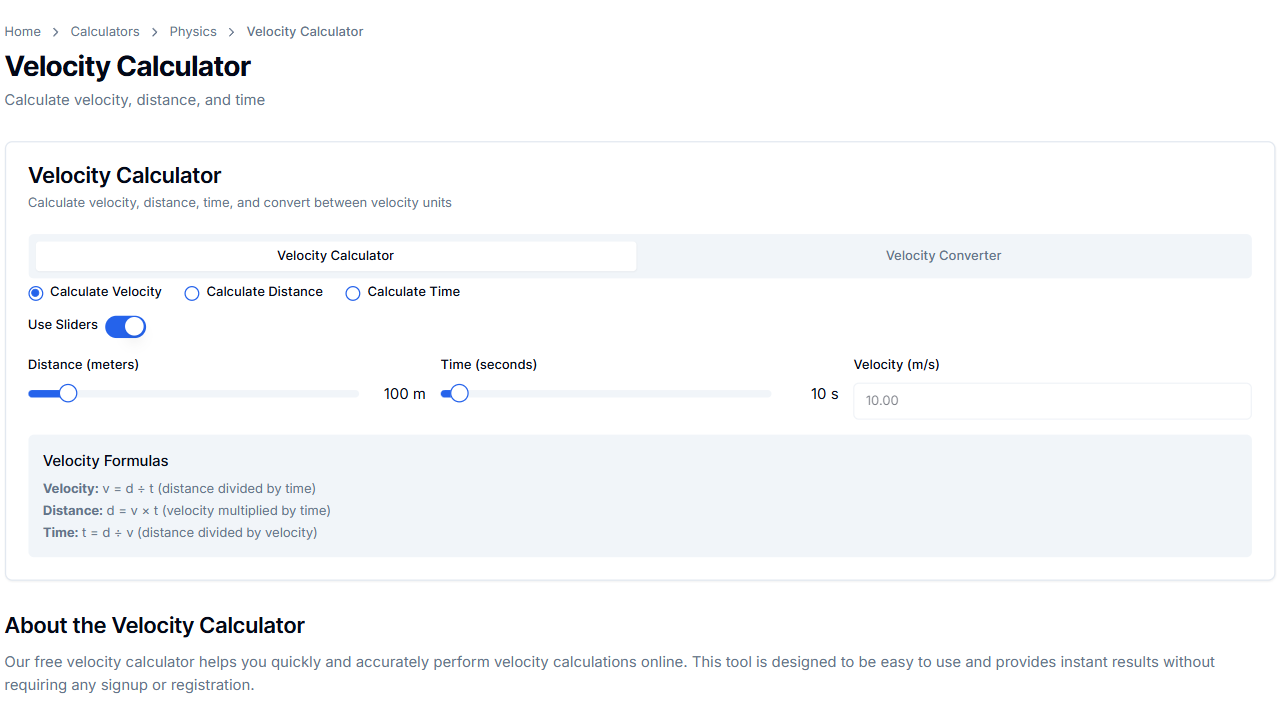Viewport: 1280px width, 720px height.
Task: Open the Calculators breadcrumb link
Action: pos(105,32)
